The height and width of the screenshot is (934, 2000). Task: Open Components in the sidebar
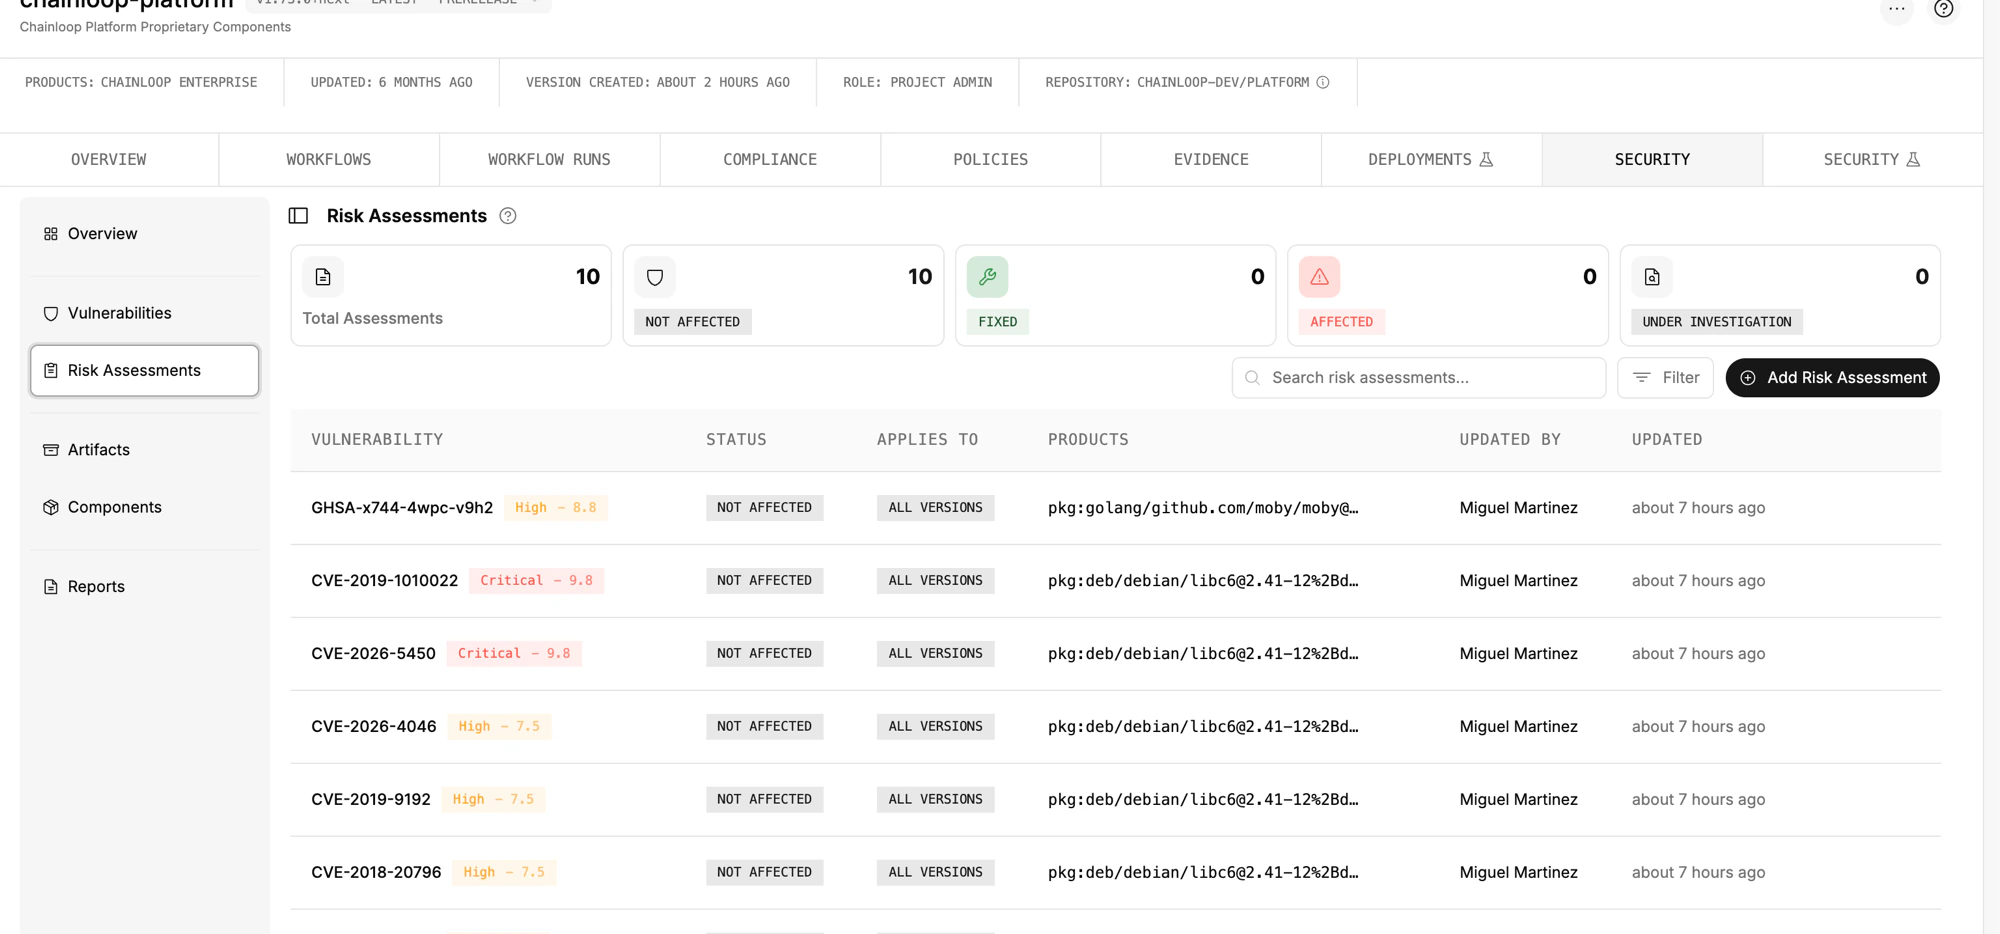tap(145, 507)
